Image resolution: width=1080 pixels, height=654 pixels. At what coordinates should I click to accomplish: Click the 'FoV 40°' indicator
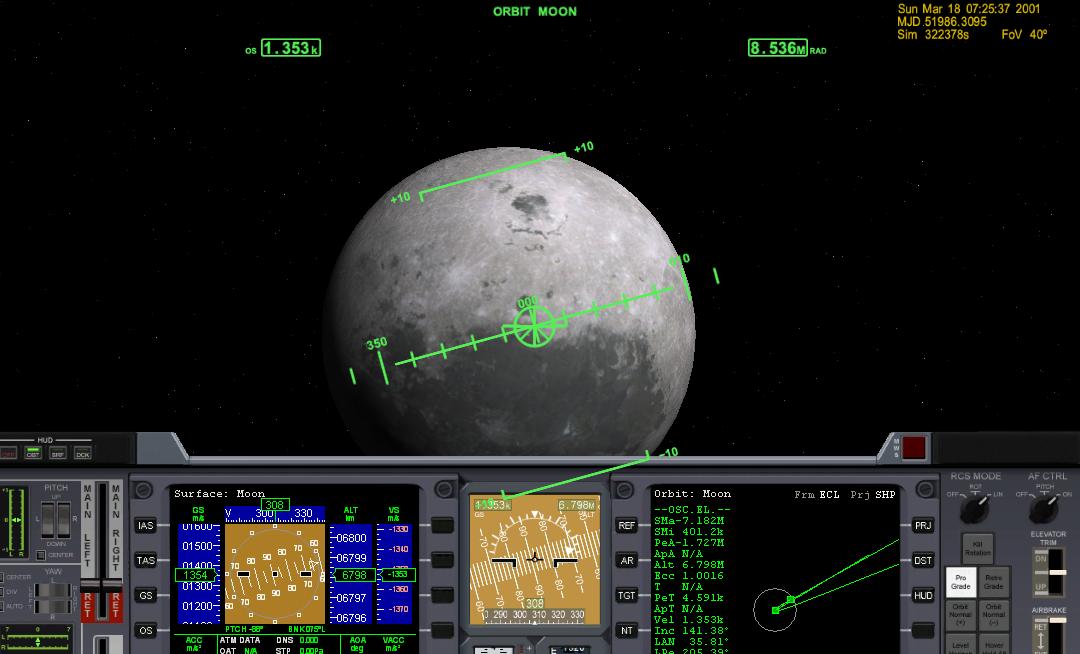[1024, 34]
